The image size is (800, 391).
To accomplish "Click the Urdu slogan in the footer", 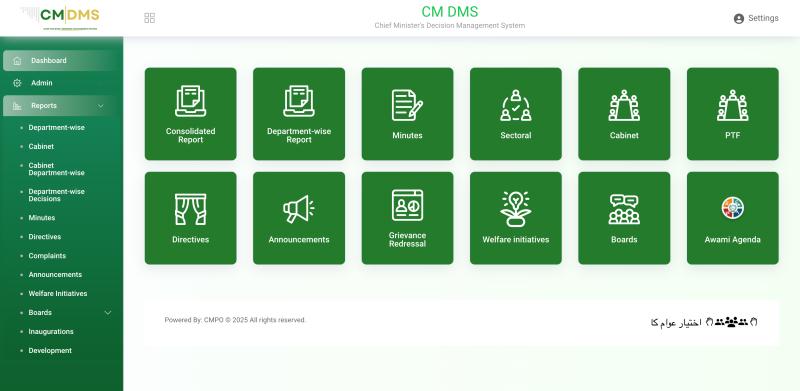I will pos(704,322).
